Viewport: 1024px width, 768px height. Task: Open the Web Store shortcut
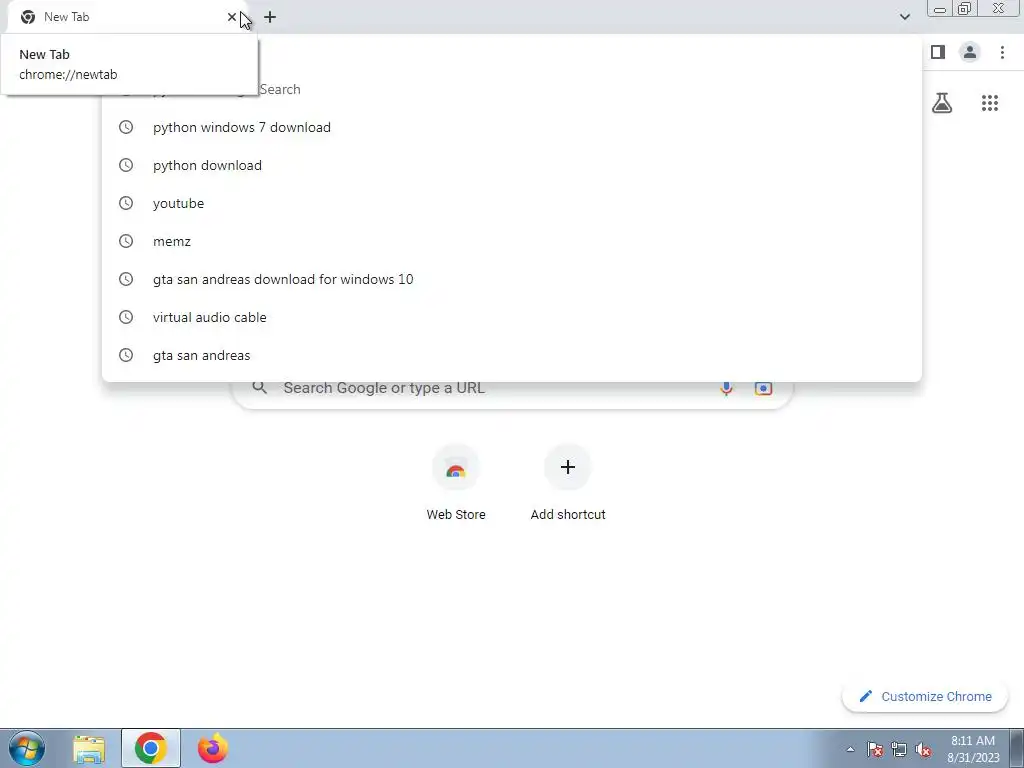pyautogui.click(x=456, y=482)
